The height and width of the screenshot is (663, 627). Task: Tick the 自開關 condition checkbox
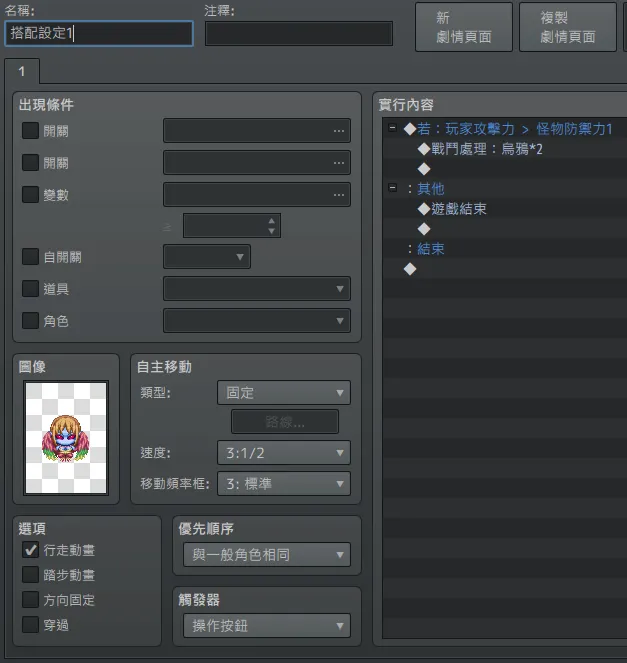30,257
